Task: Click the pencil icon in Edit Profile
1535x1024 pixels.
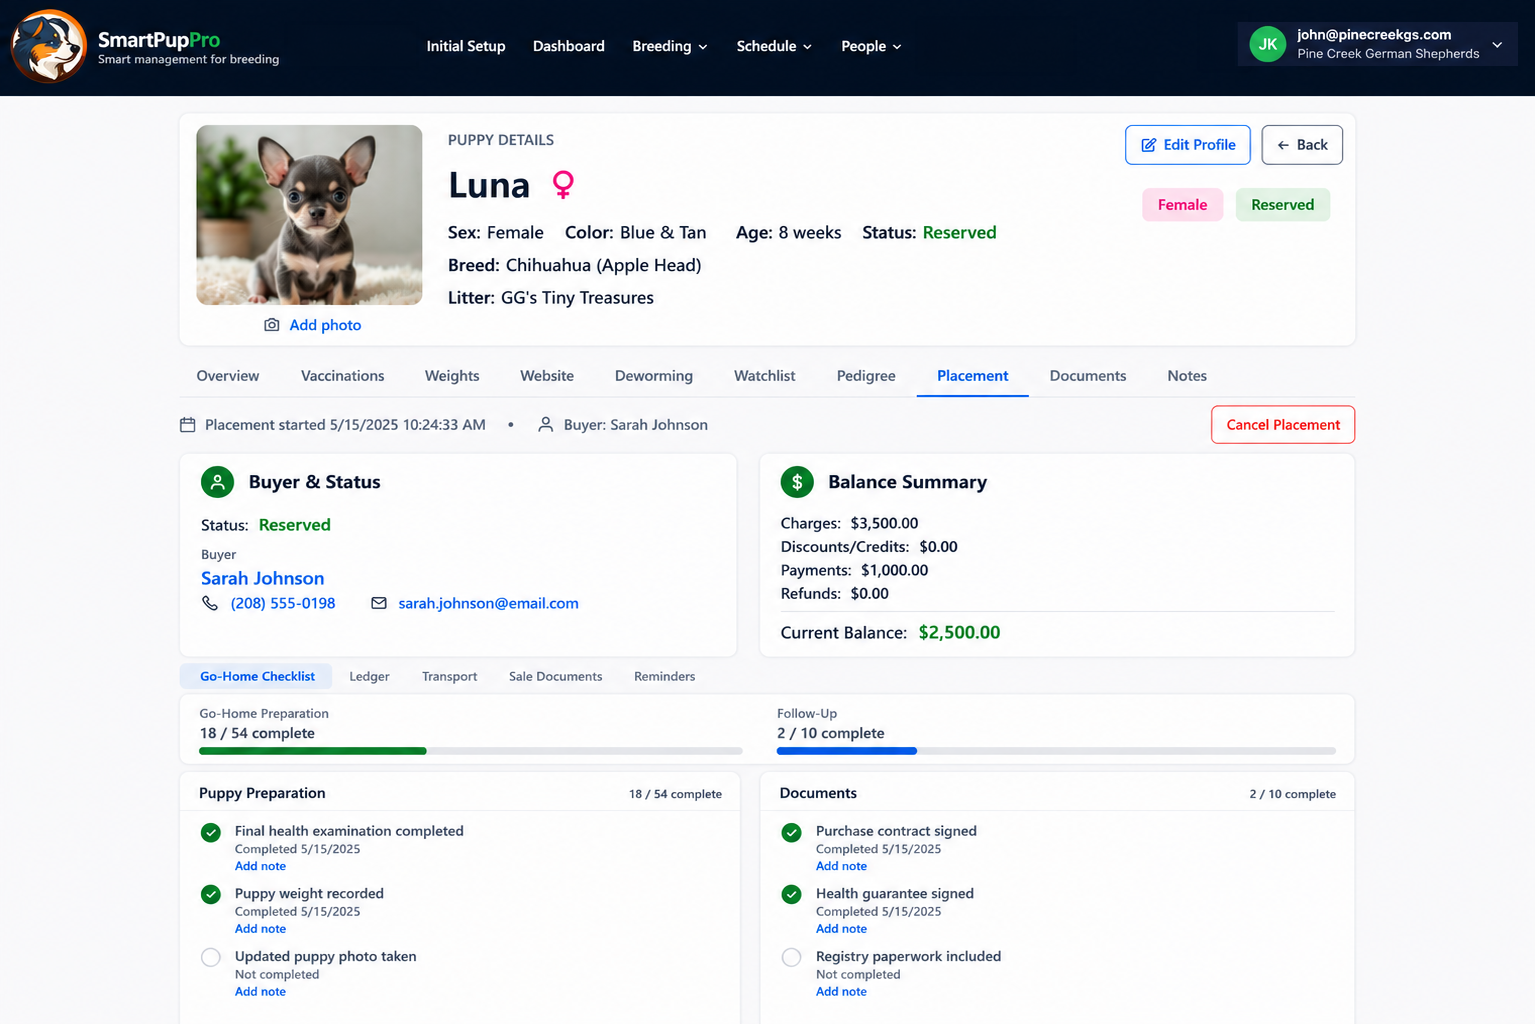Action: (1149, 145)
